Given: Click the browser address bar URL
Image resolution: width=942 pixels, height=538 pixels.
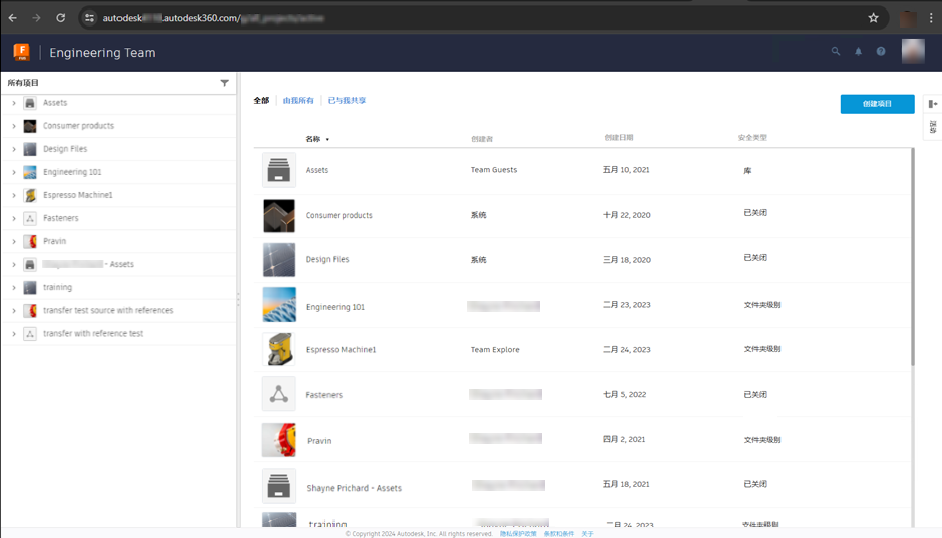Looking at the screenshot, I should click(x=213, y=18).
